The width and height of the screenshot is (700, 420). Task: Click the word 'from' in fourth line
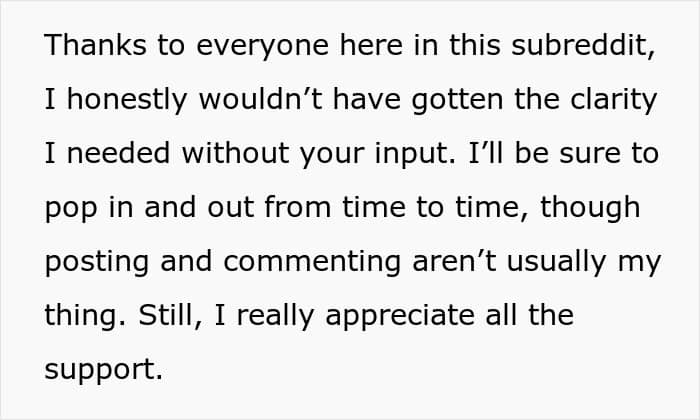coord(297,207)
